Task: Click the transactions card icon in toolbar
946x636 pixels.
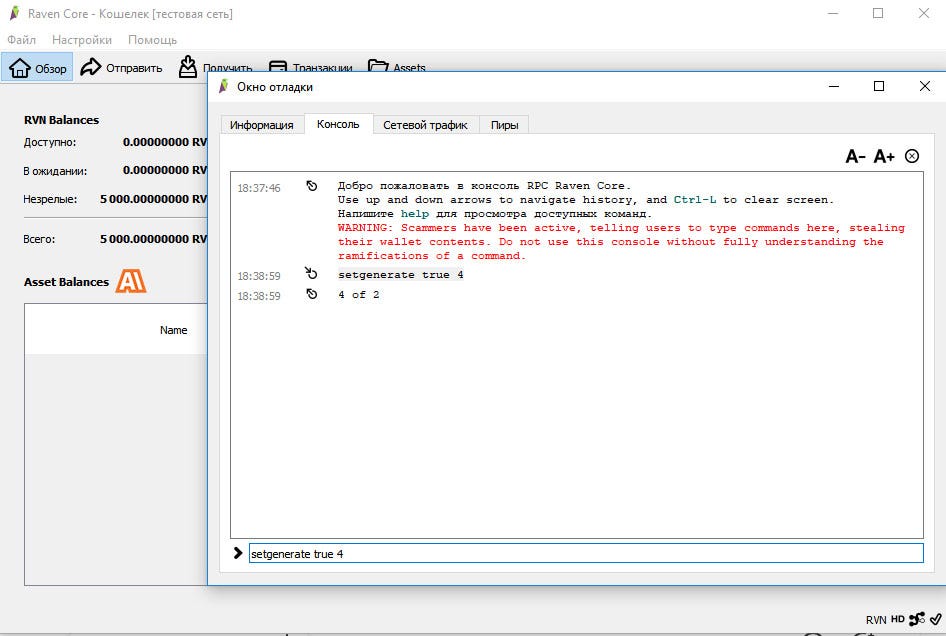Action: tap(278, 66)
